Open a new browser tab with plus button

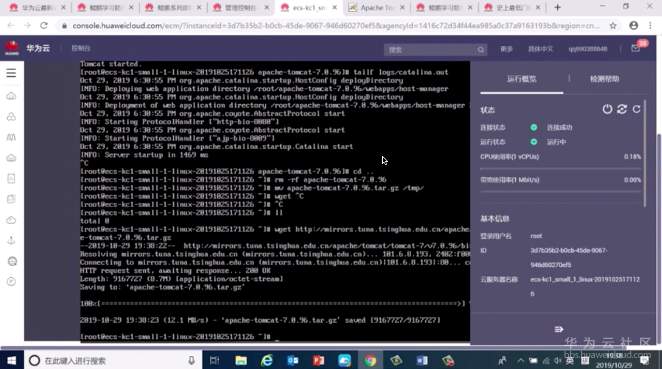coord(557,8)
